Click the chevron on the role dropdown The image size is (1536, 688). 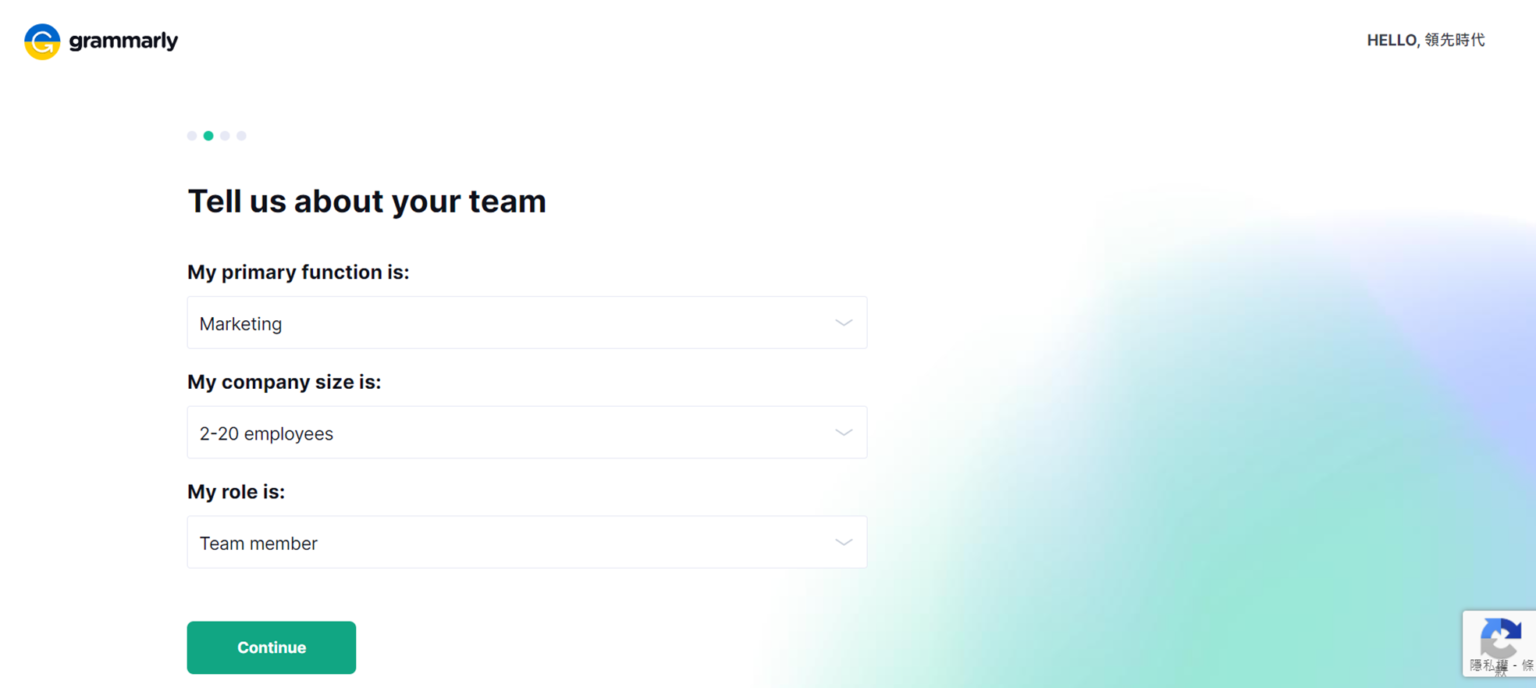coord(843,541)
